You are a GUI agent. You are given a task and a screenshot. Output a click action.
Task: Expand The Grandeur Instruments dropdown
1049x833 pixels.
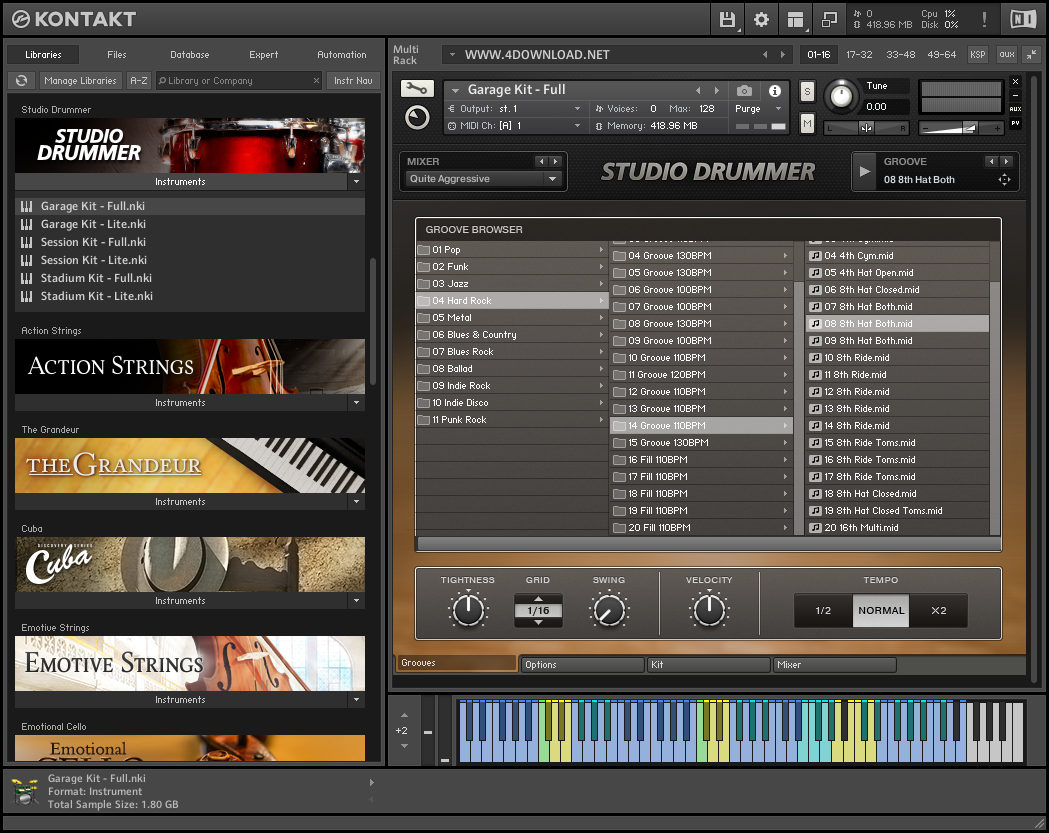(x=356, y=501)
